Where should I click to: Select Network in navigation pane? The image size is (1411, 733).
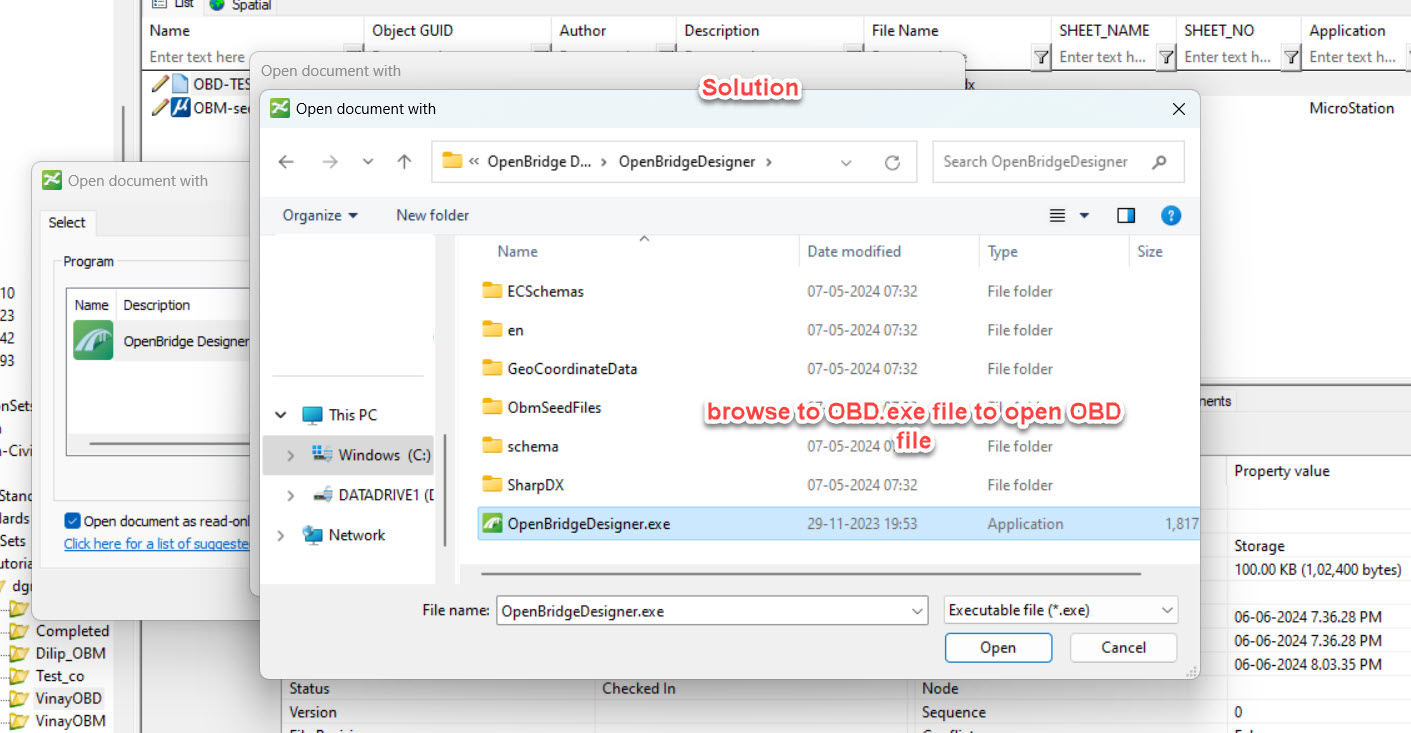344,535
